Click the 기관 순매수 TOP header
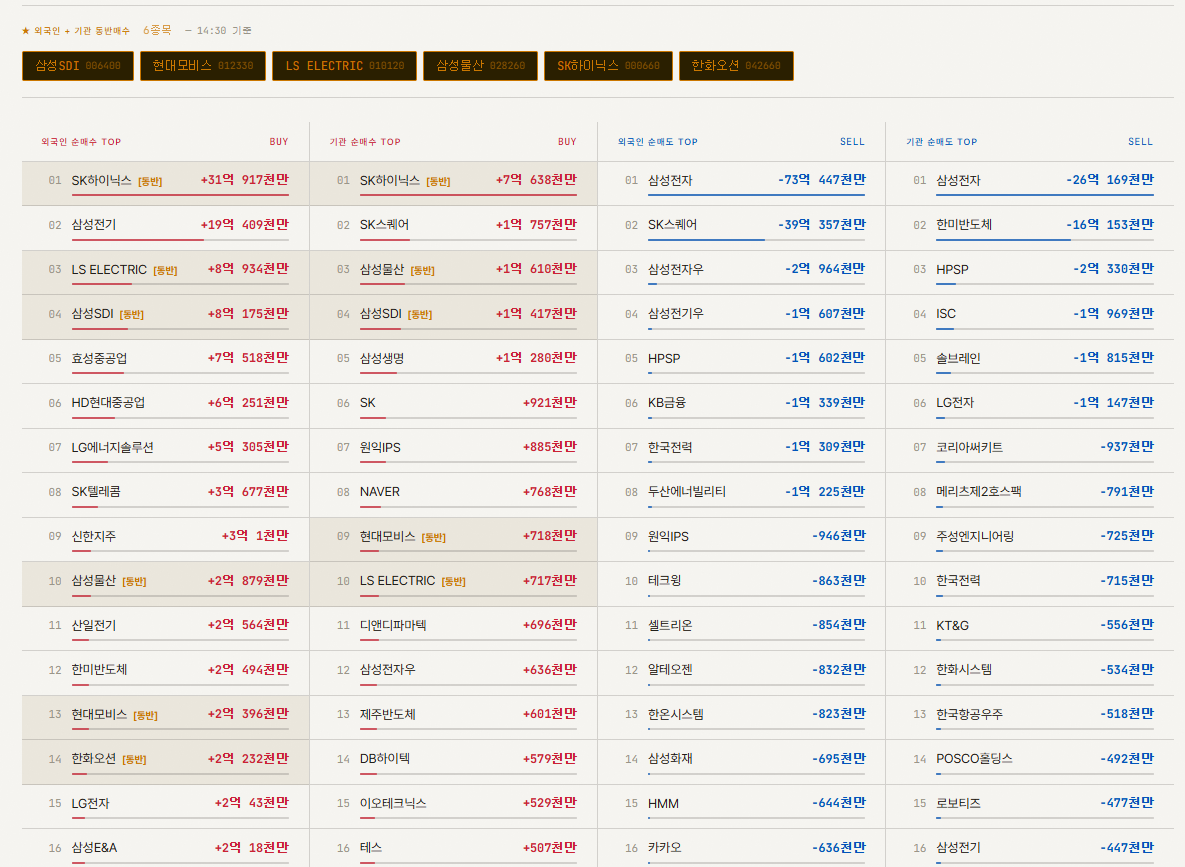The image size is (1185, 867). 365,142
